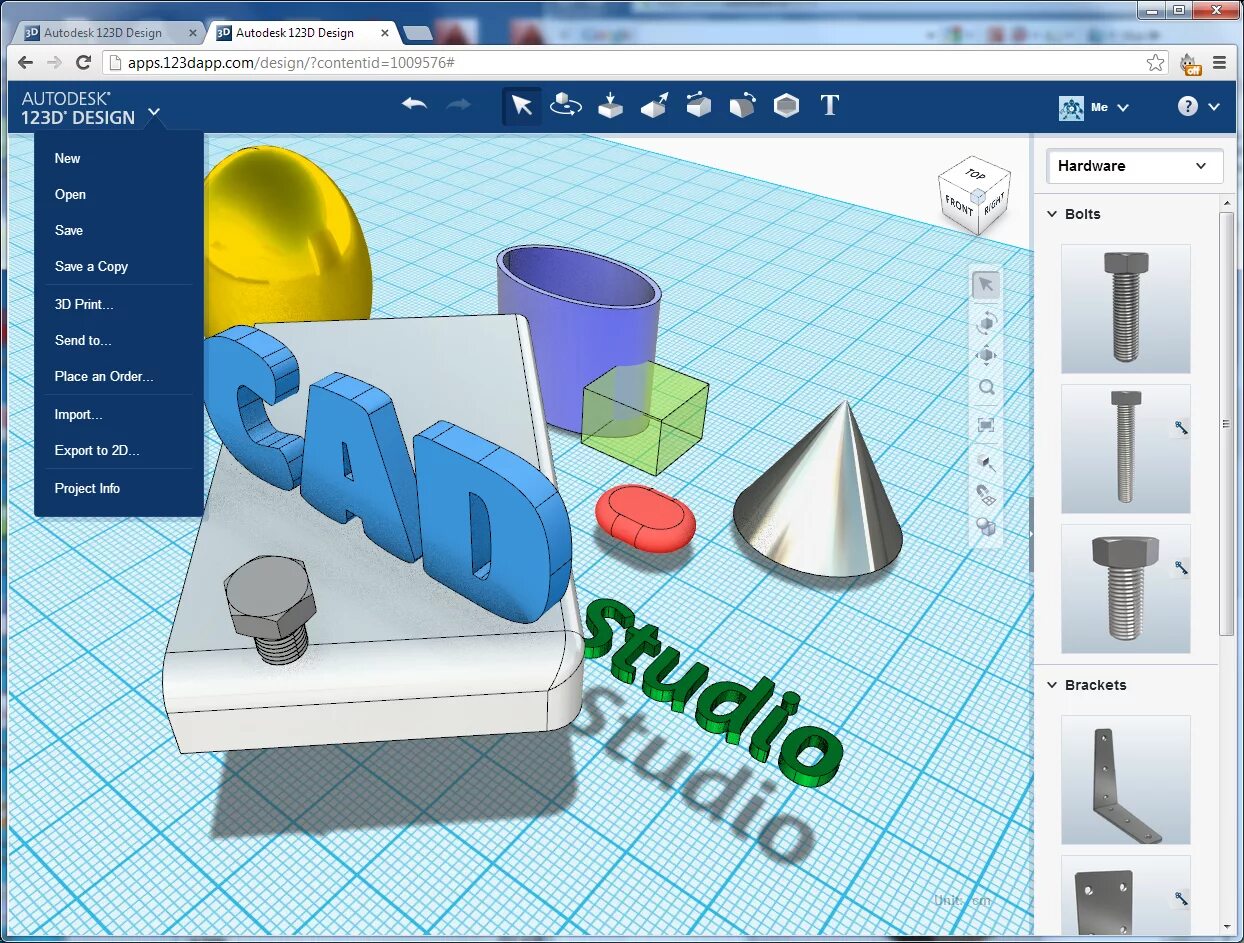Close the active Autodesk 123D Design tab
Viewport: 1244px width, 943px height.
pos(386,33)
